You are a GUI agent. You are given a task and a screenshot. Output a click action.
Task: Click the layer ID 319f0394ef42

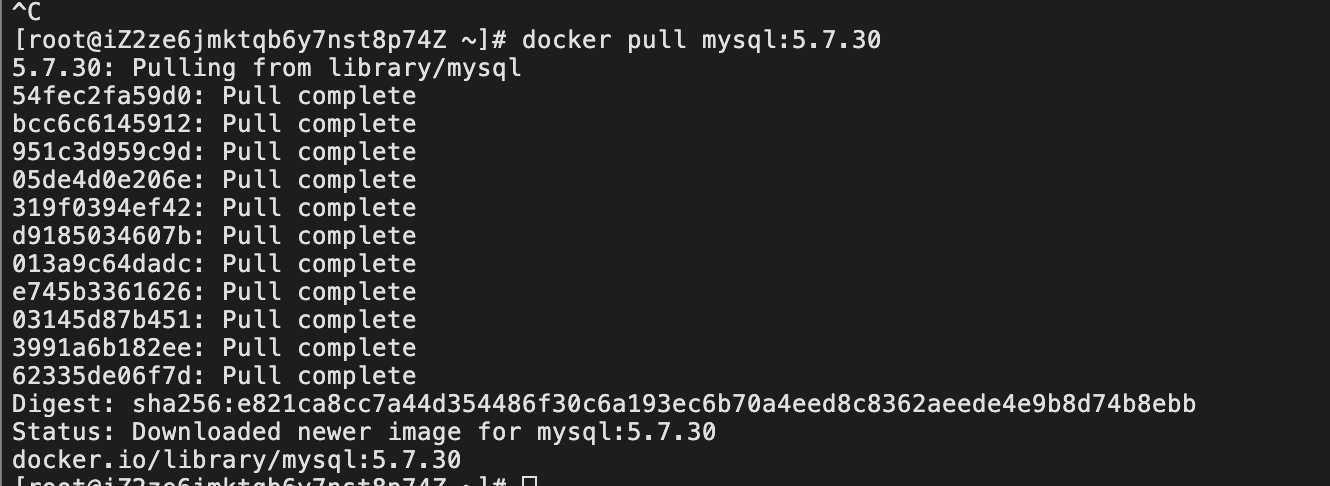click(x=103, y=209)
